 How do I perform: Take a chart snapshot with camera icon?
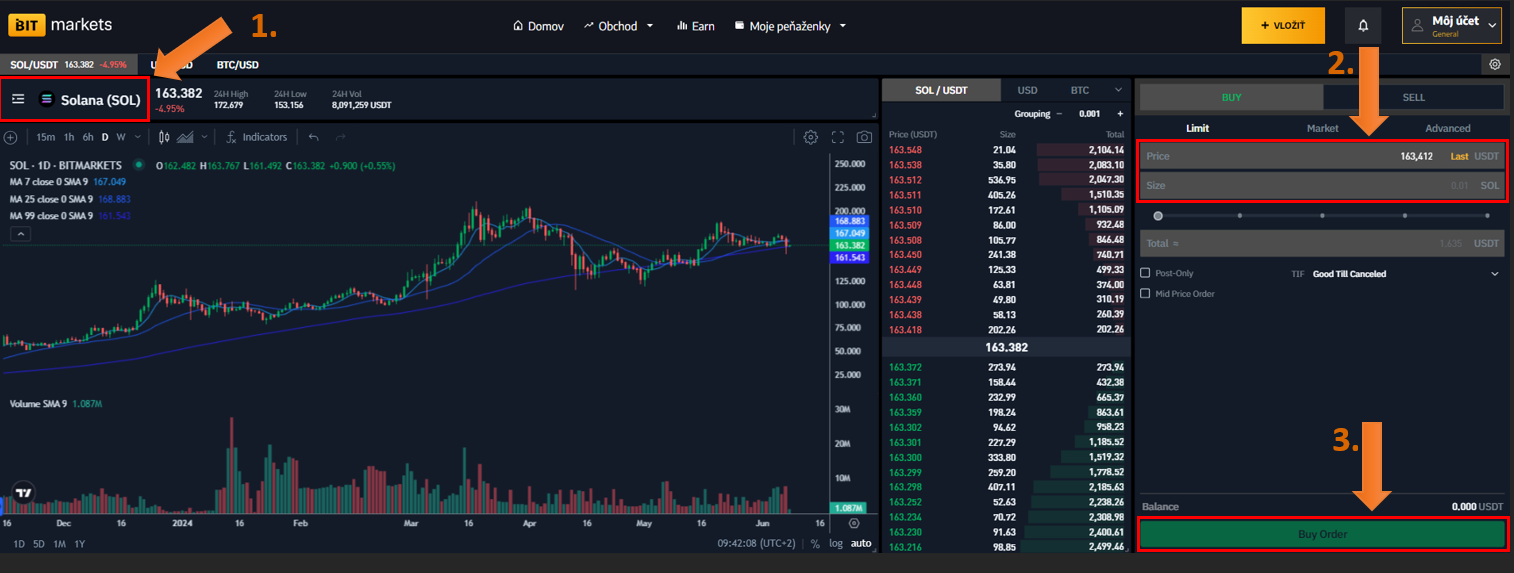(864, 137)
